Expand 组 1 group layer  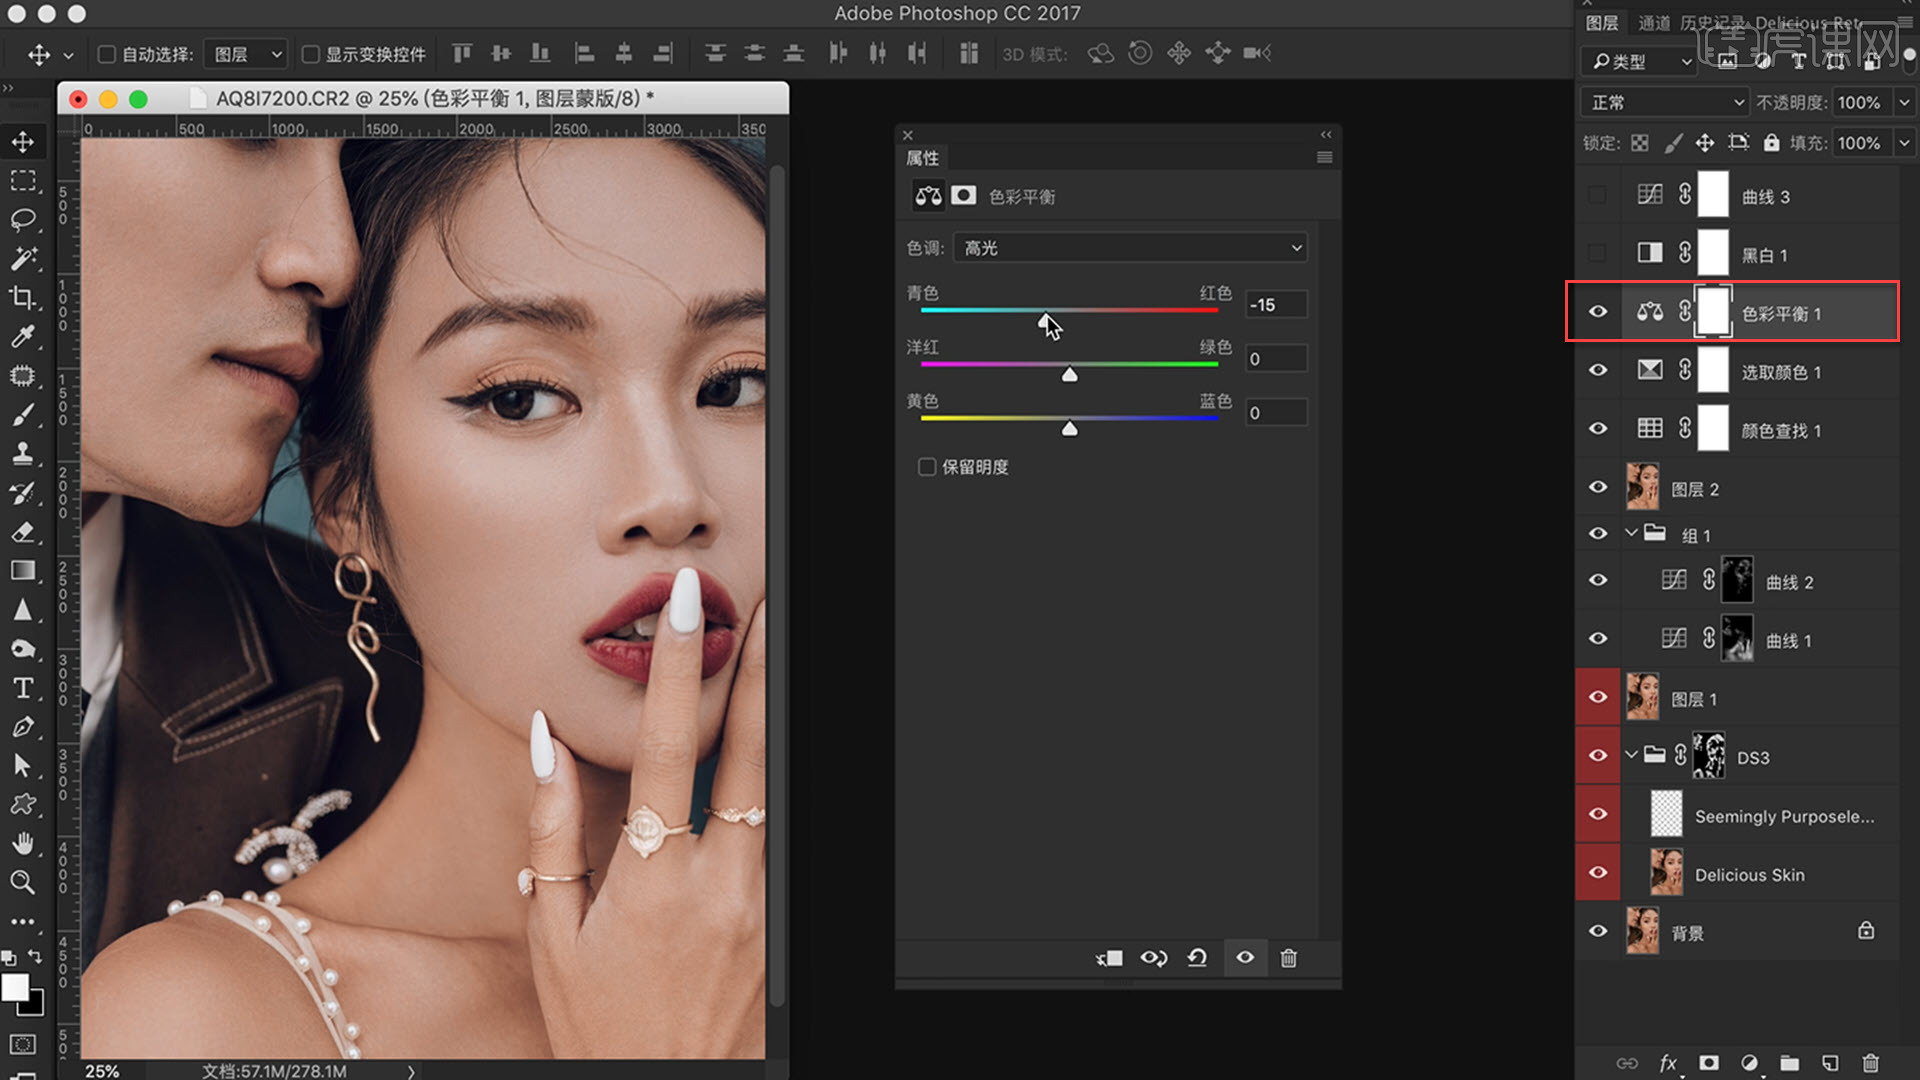tap(1629, 534)
